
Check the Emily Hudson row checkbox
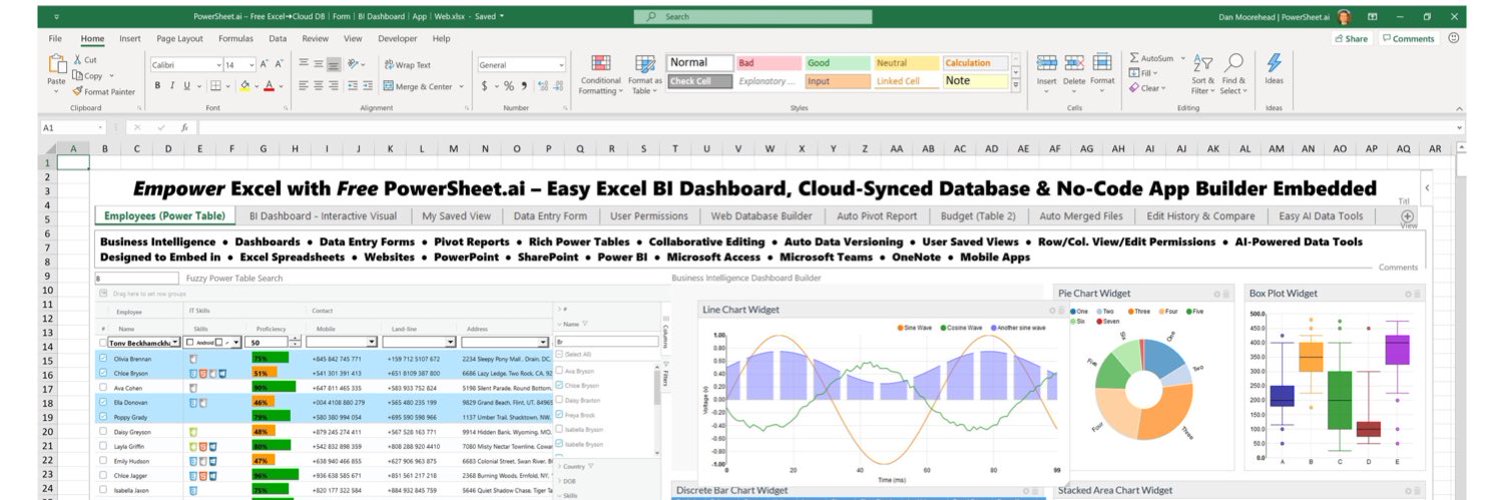click(x=103, y=460)
